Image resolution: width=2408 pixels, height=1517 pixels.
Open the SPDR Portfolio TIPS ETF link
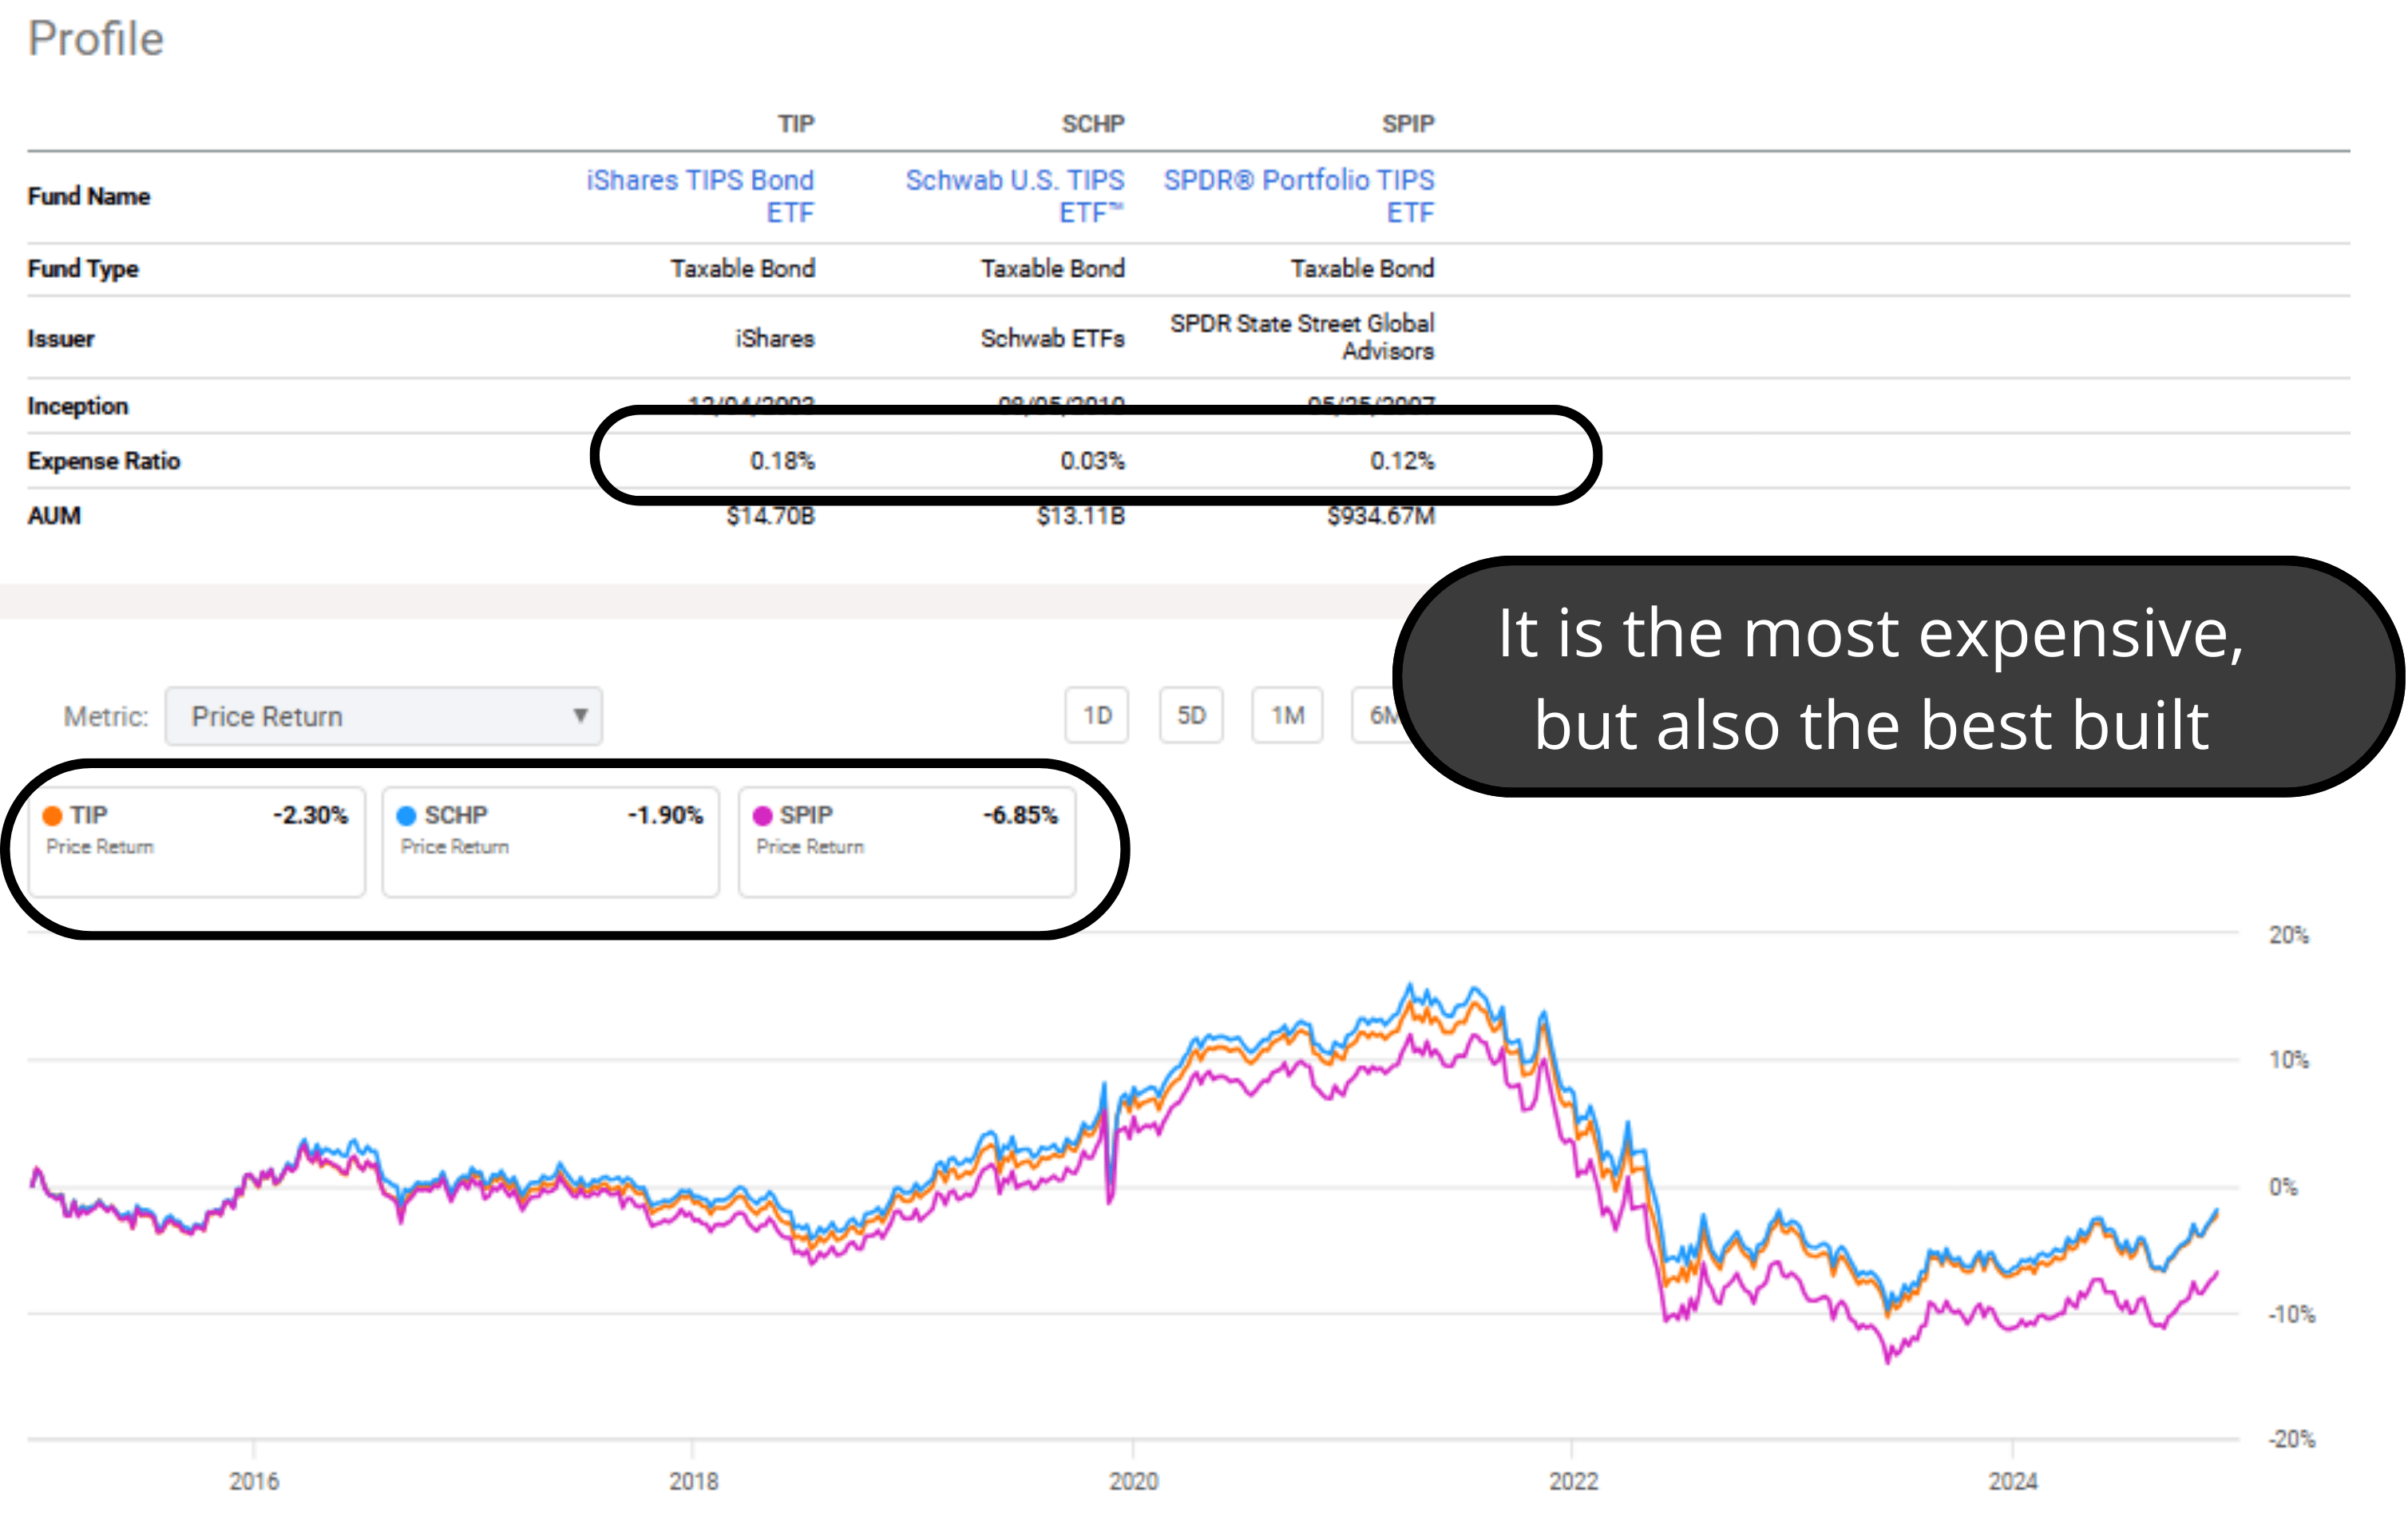click(x=1298, y=196)
